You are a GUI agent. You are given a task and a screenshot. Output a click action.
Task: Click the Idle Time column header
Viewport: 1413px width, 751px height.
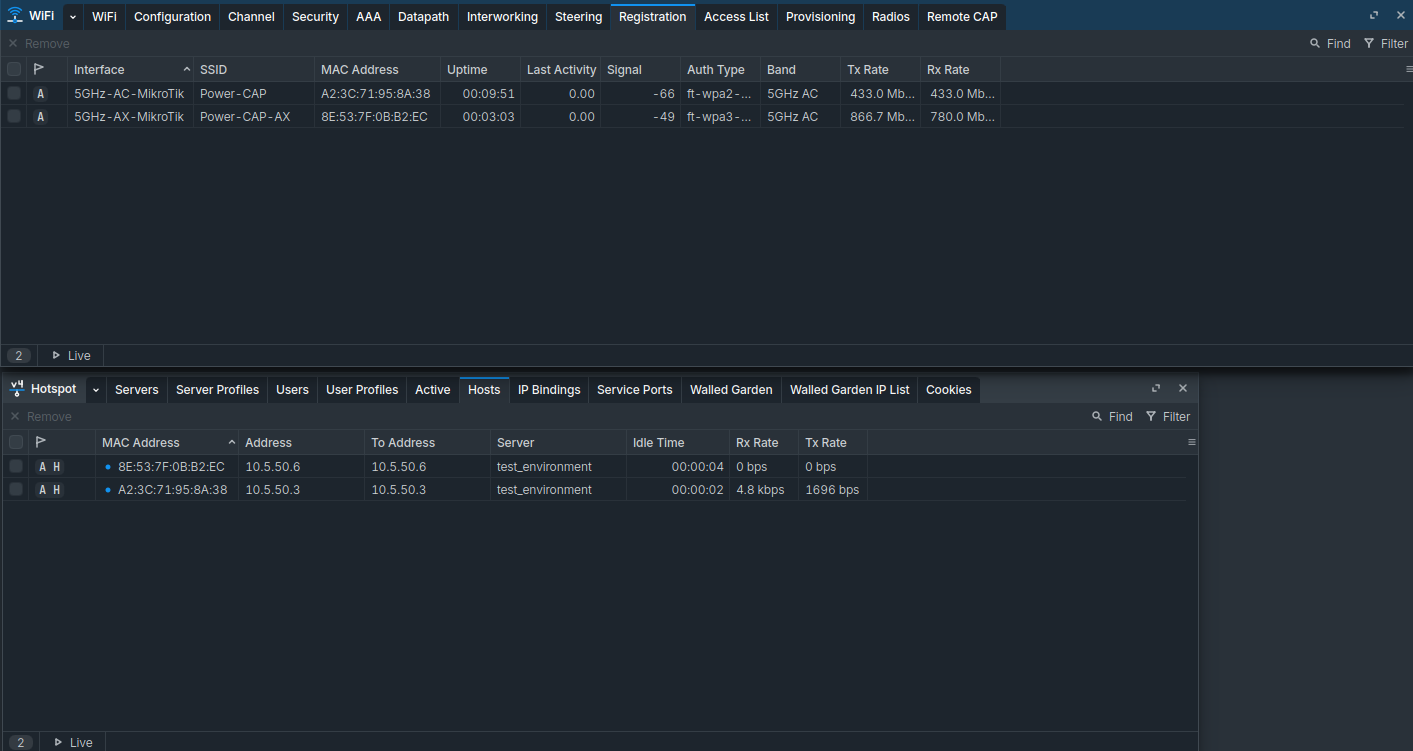click(678, 442)
